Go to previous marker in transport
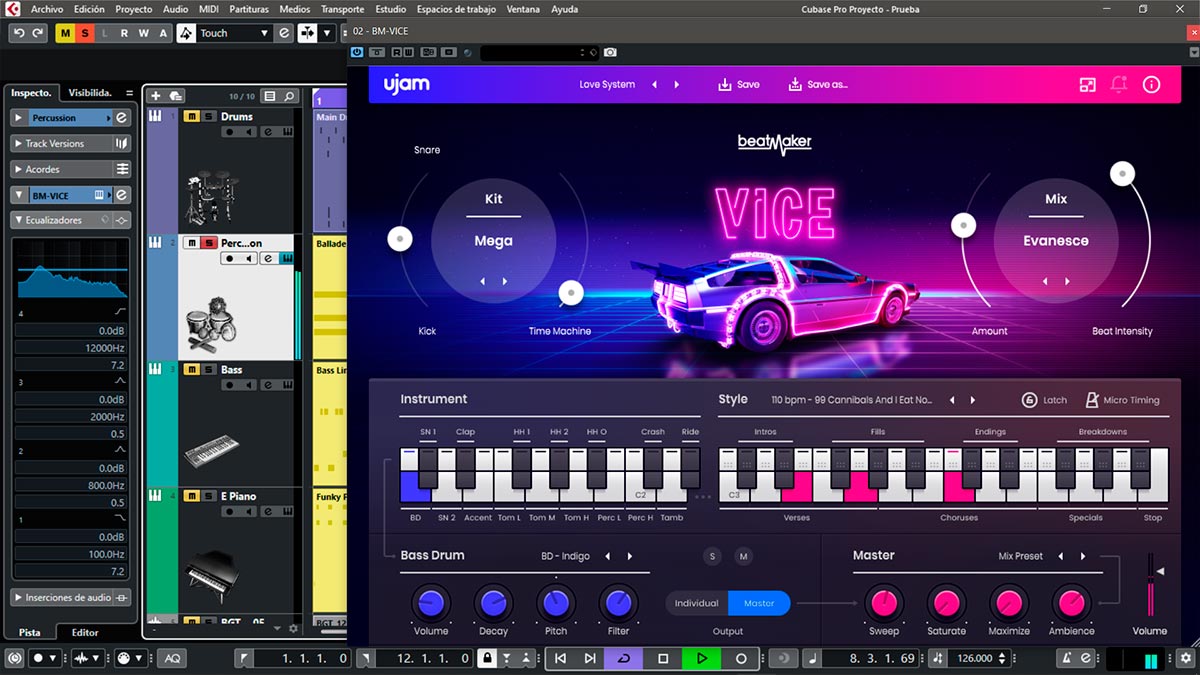The image size is (1200, 675). click(560, 658)
